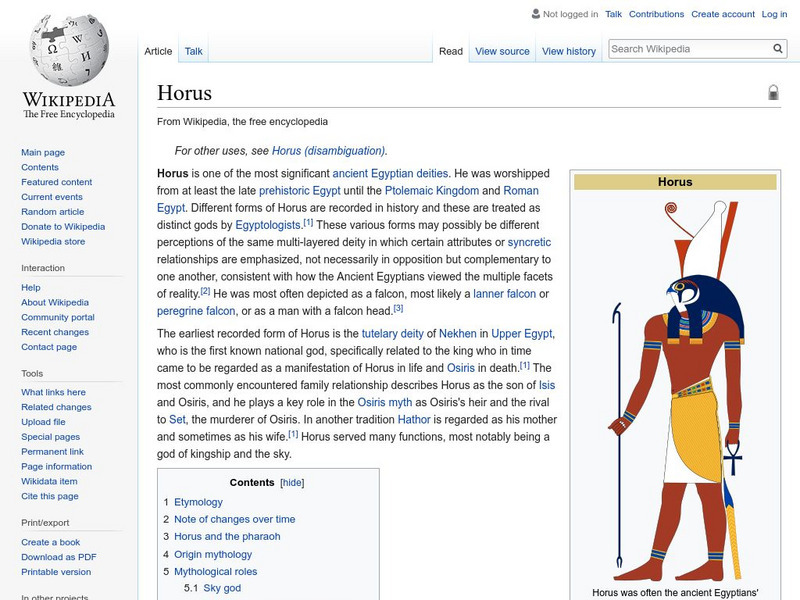This screenshot has height=600, width=800.
Task: Follow the Upper Egypt link
Action: point(521,333)
